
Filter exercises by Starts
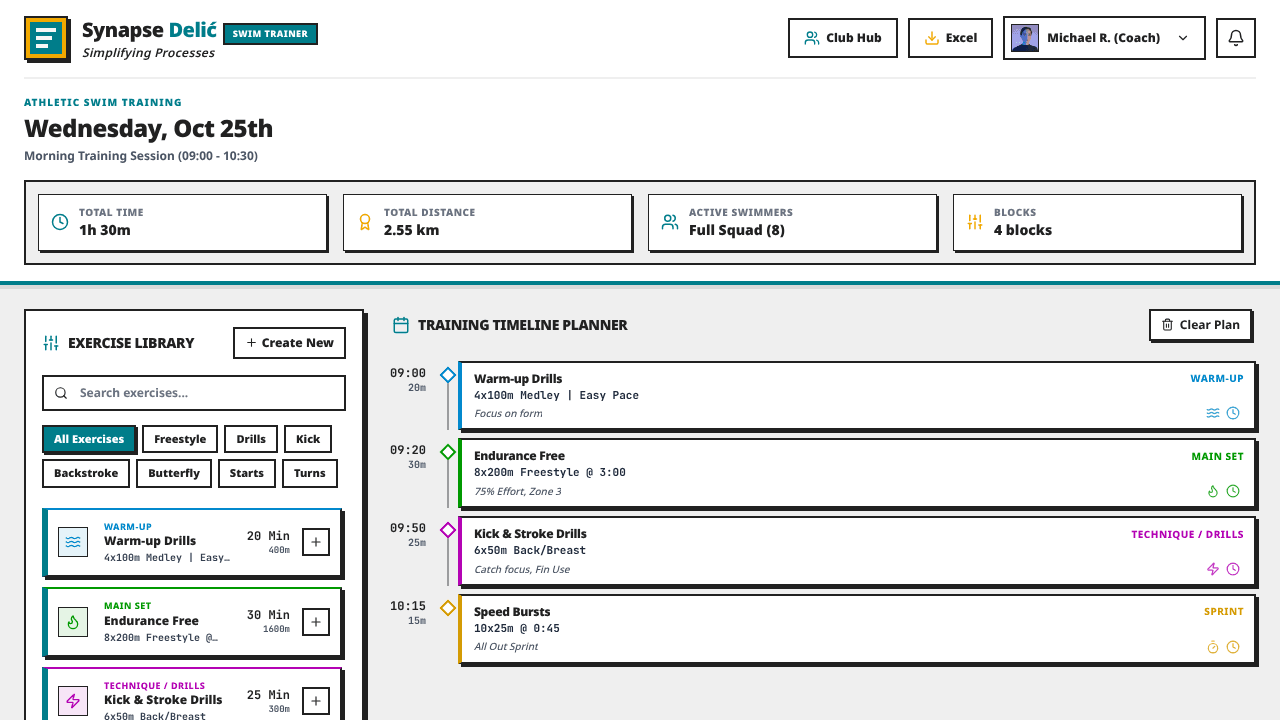pyautogui.click(x=247, y=473)
